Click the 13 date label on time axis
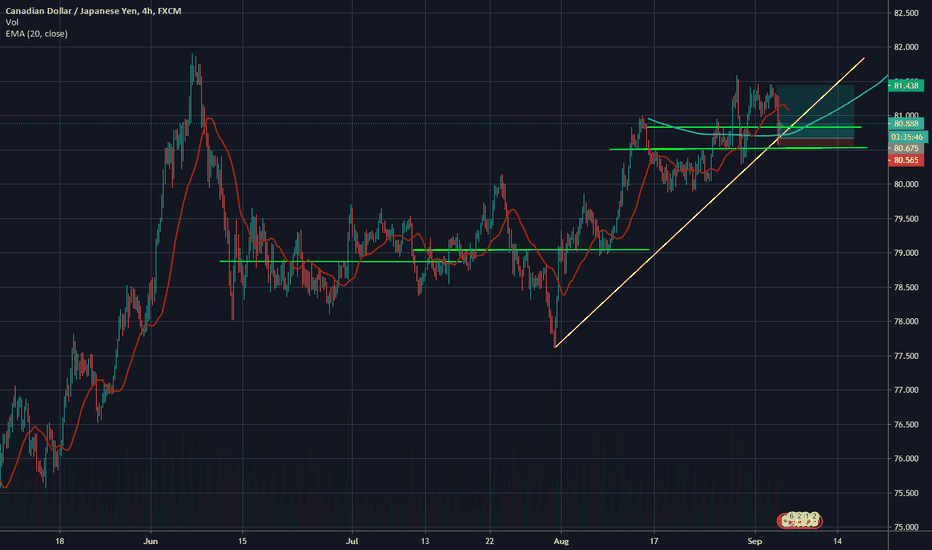Image resolution: width=932 pixels, height=550 pixels. tap(425, 541)
